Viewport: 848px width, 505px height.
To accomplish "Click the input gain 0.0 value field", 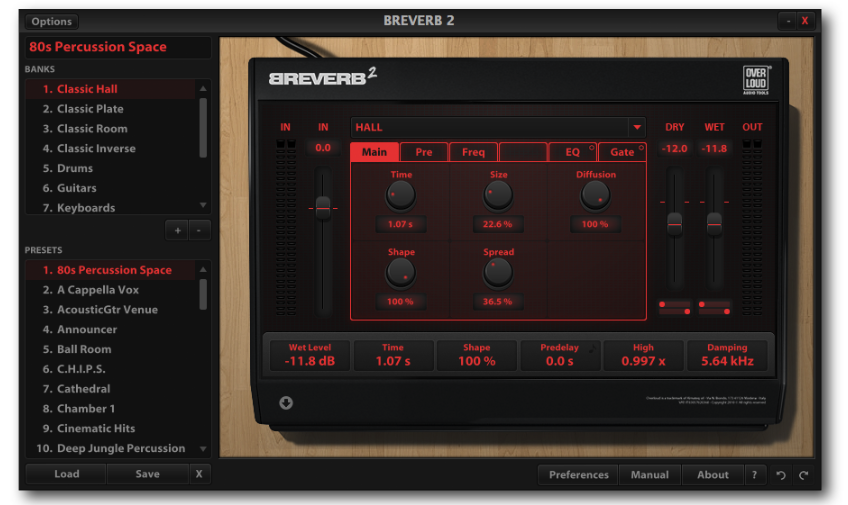I will [323, 148].
